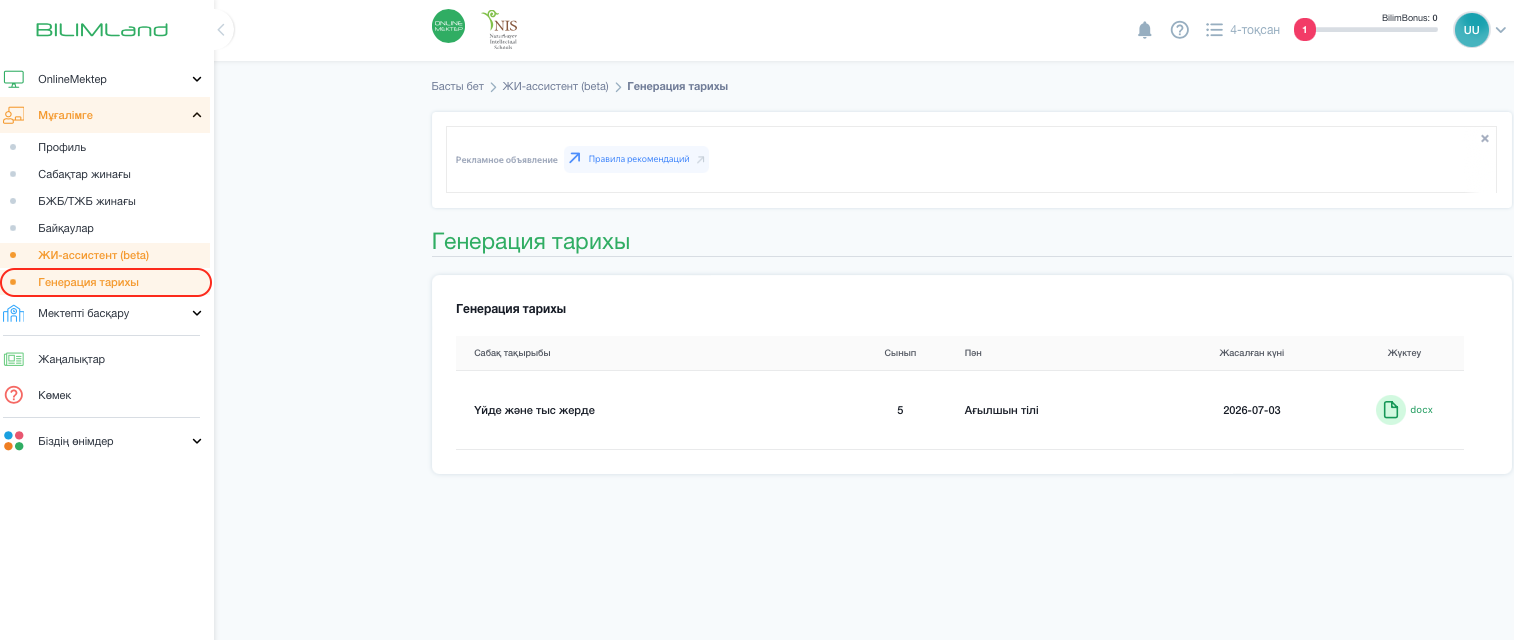
Task: Click the Сабақ тақырыбы column header
Action: [512, 353]
